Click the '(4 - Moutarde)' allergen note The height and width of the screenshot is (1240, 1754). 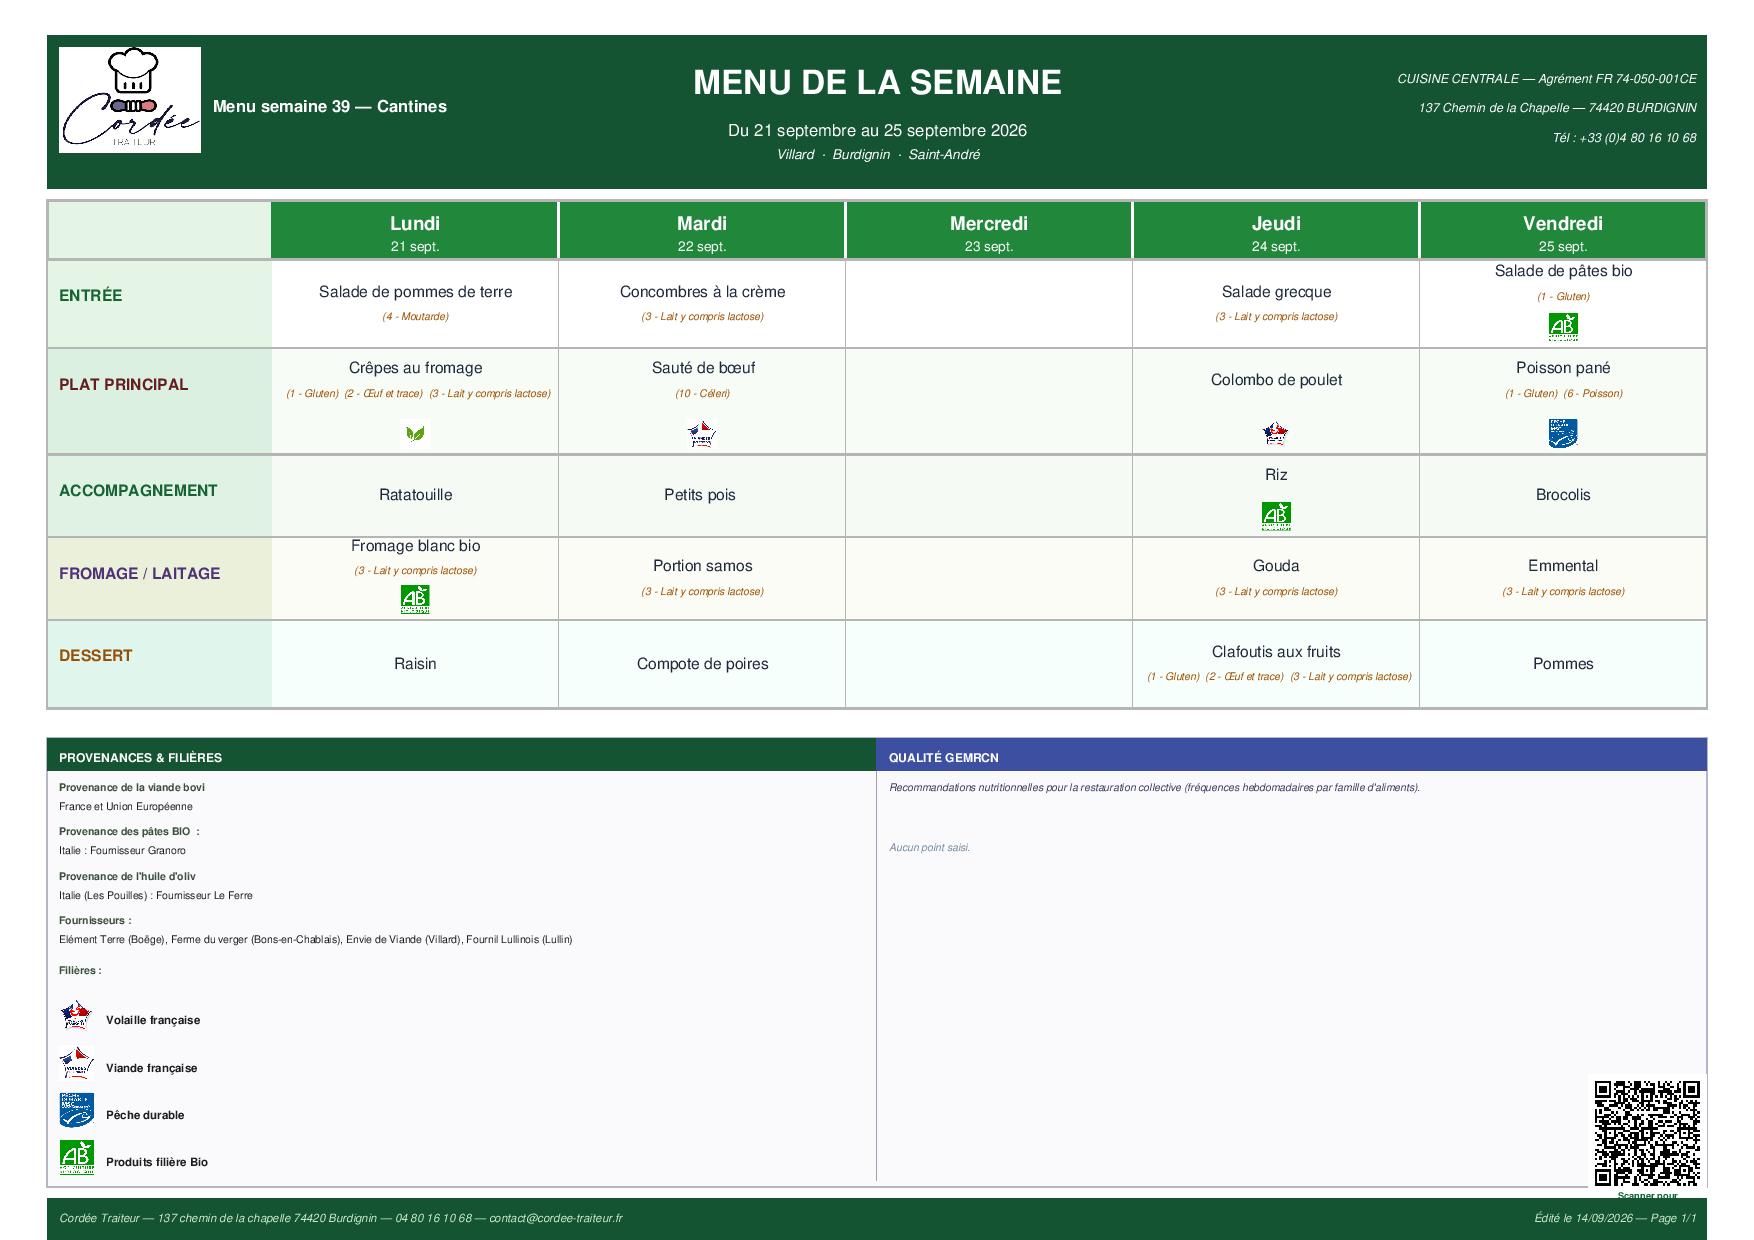pos(415,317)
